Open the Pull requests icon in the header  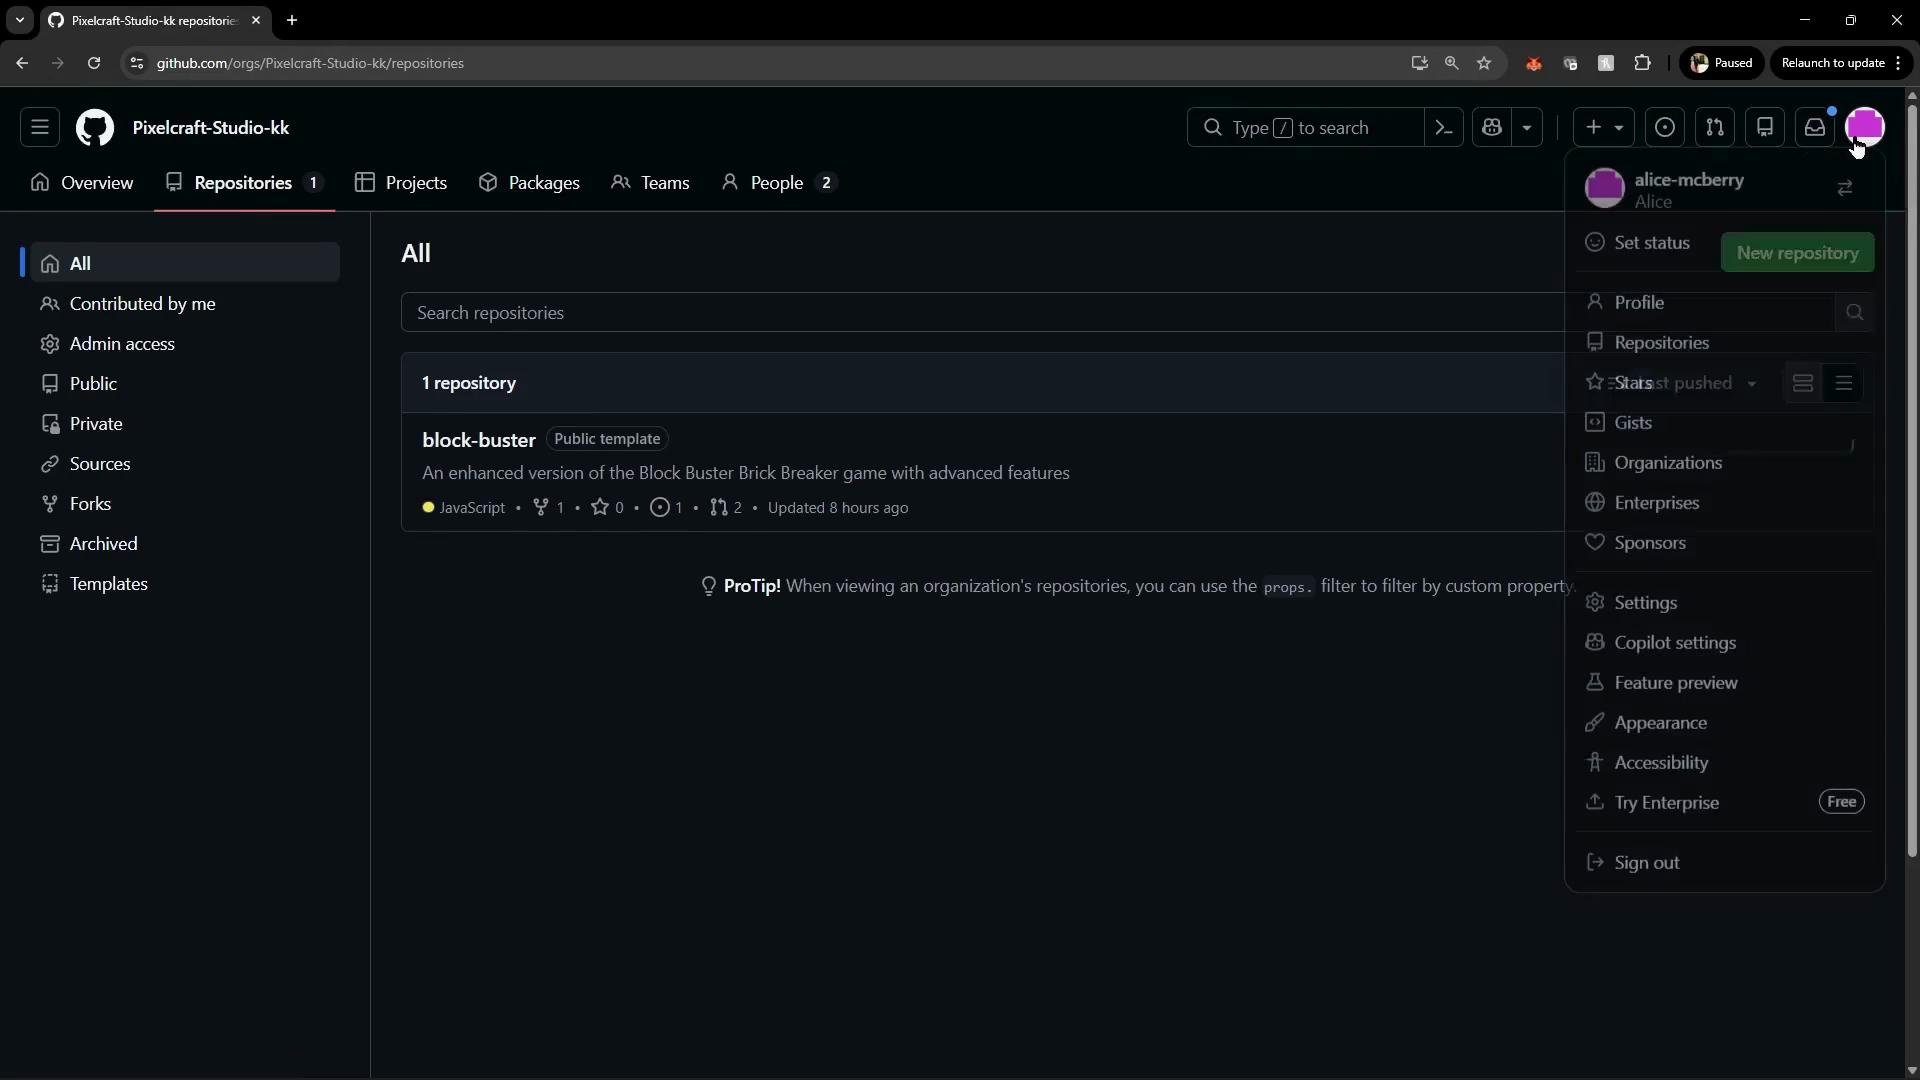(x=1715, y=127)
